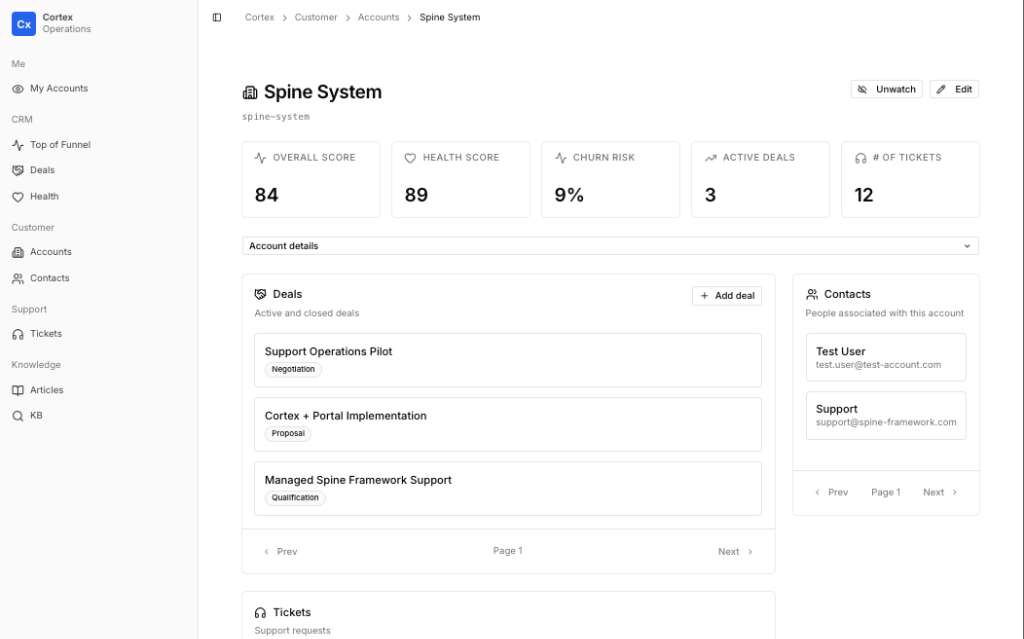The height and width of the screenshot is (639, 1024).
Task: Click the health score value 89
Action: [x=416, y=195]
